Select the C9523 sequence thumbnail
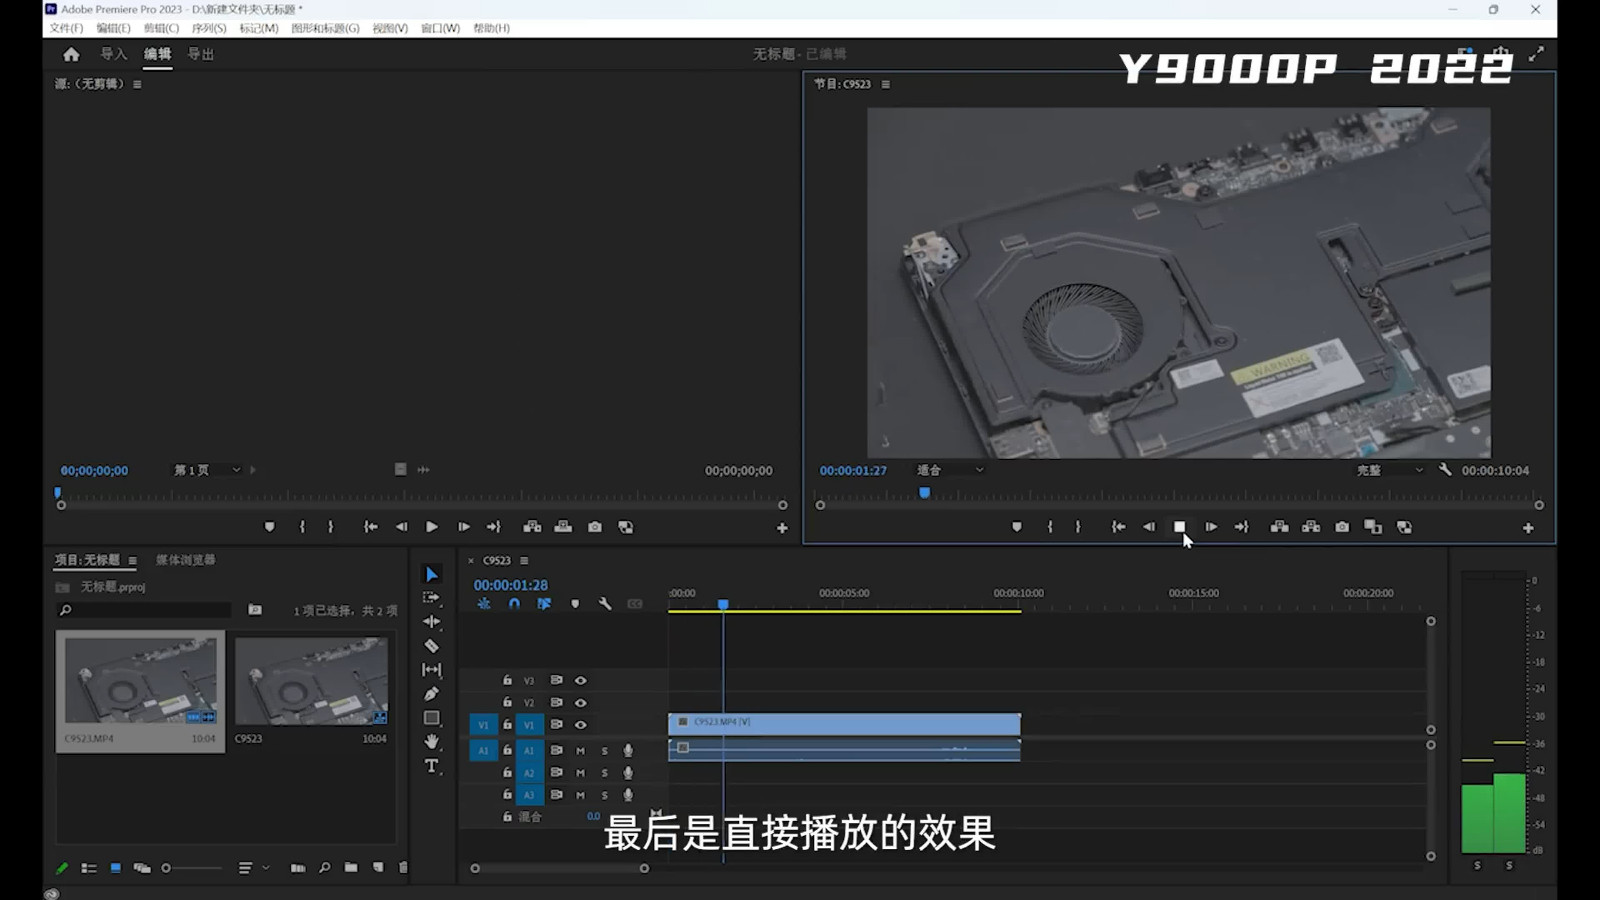The image size is (1600, 900). (x=311, y=681)
